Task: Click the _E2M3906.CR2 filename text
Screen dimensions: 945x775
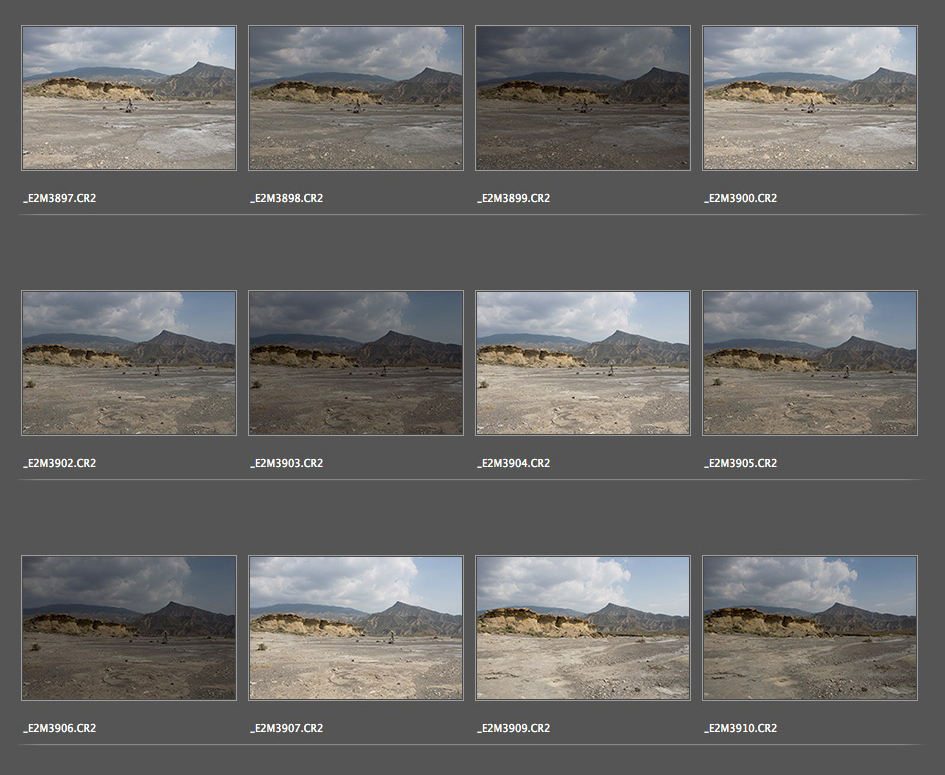Action: tap(60, 728)
